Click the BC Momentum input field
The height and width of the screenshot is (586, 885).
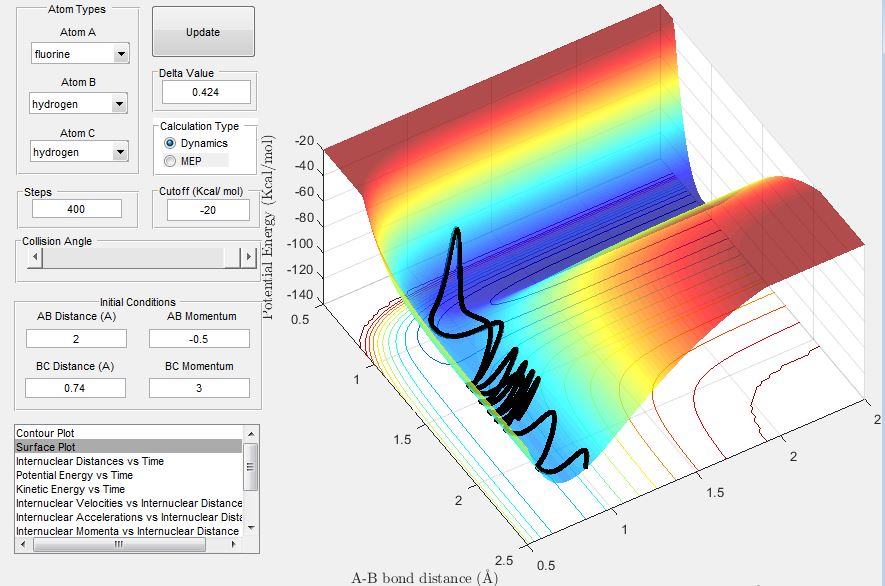pos(199,388)
